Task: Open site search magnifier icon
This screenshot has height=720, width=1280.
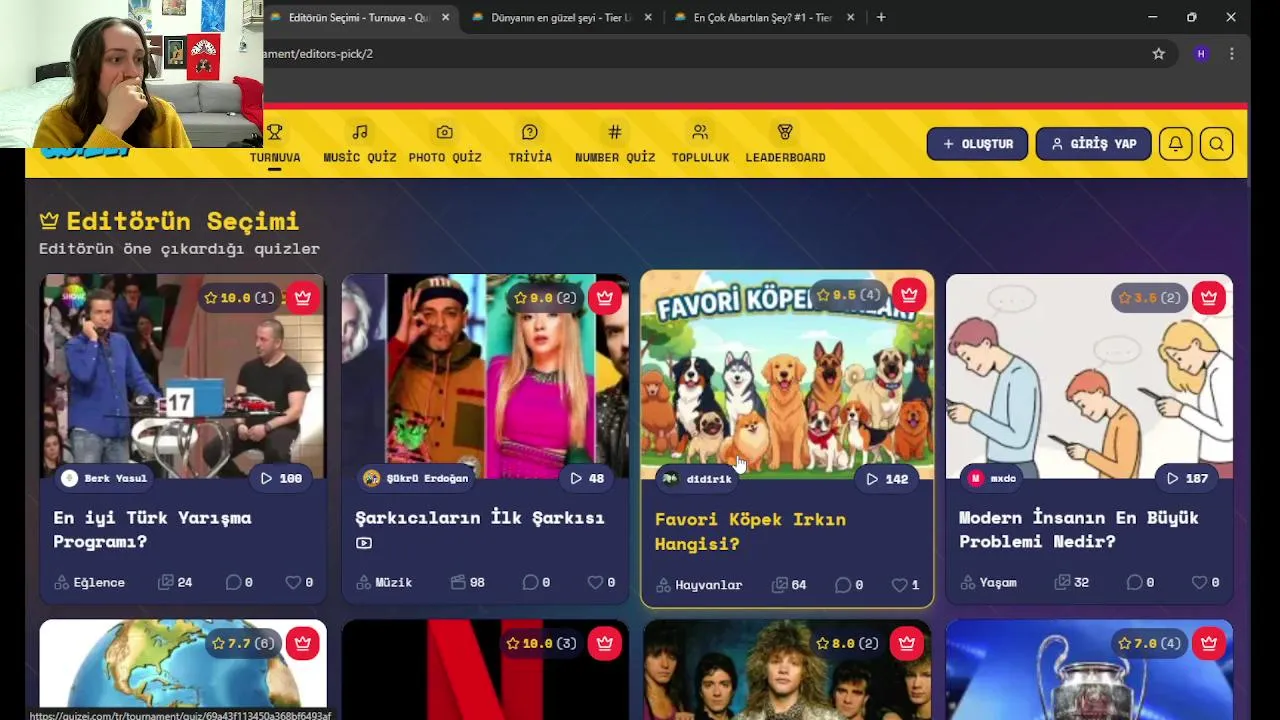Action: [x=1216, y=144]
